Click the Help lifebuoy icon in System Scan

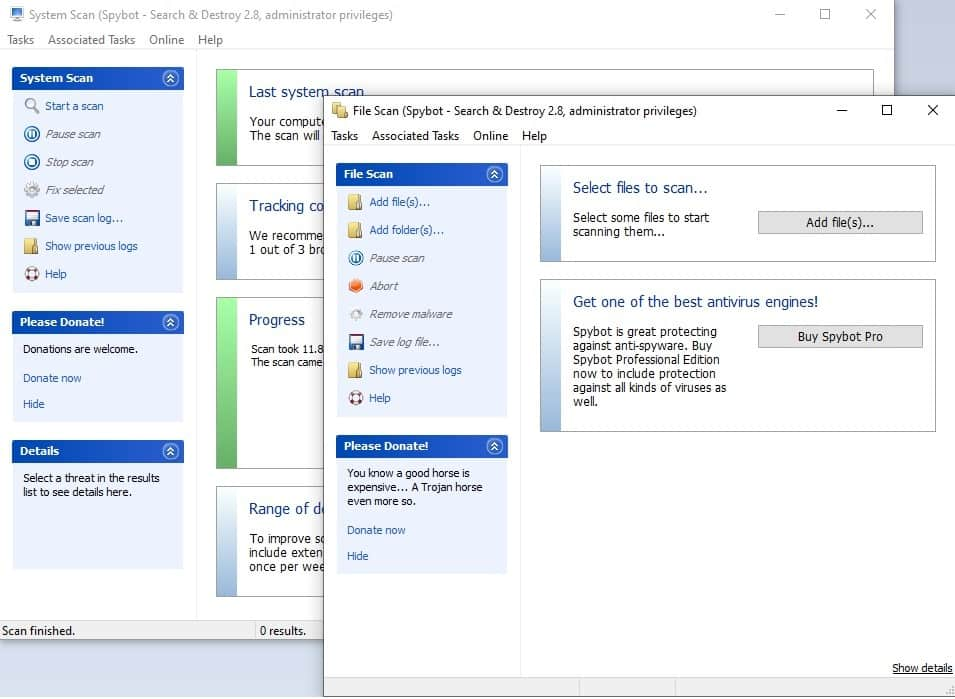coord(32,274)
